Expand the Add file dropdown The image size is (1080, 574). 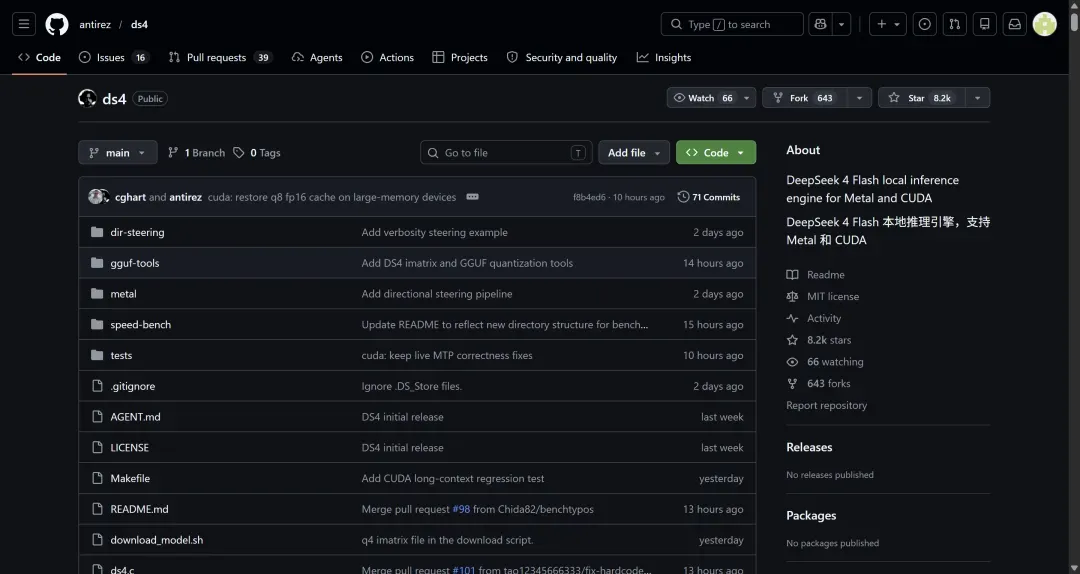click(x=634, y=153)
